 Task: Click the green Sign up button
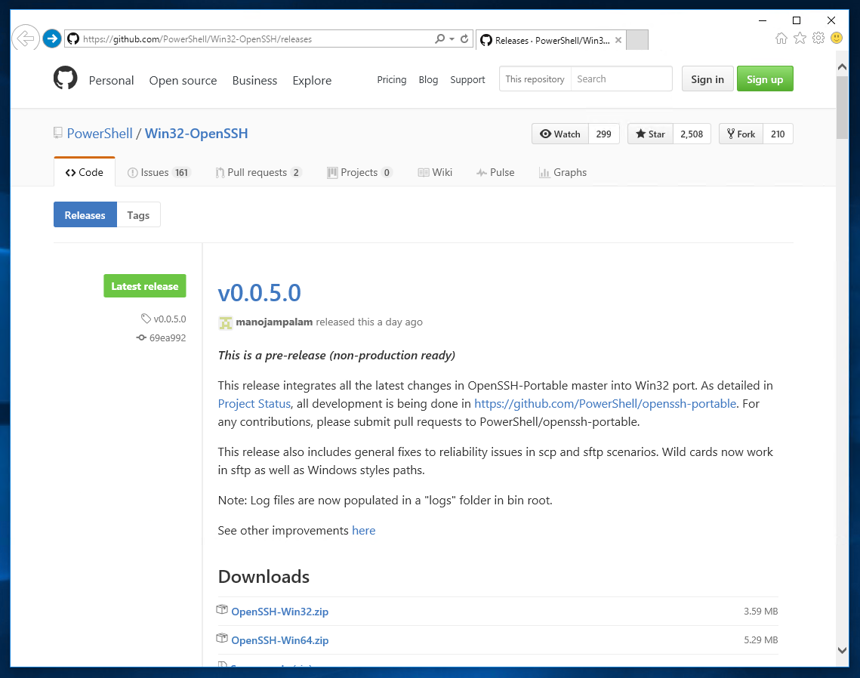765,79
